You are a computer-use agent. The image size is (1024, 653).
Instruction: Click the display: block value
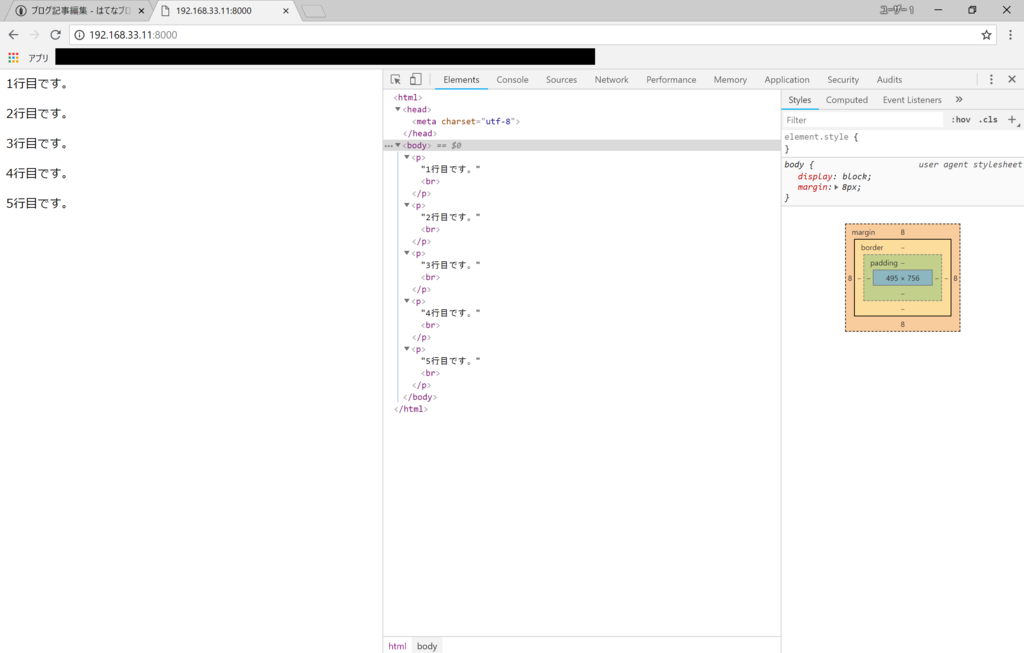[x=855, y=176]
